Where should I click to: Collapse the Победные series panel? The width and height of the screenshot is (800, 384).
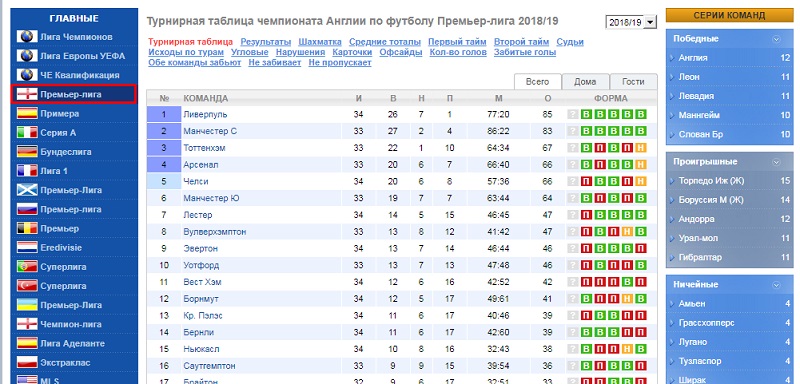pyautogui.click(x=777, y=39)
